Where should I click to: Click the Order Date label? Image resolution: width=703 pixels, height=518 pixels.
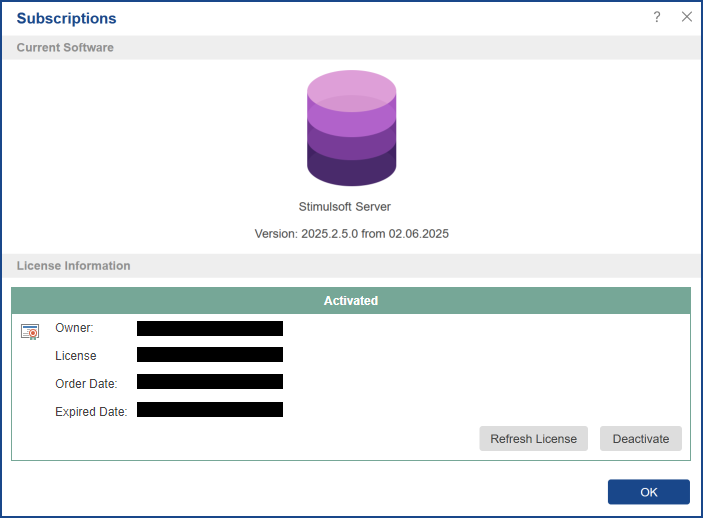click(x=86, y=383)
